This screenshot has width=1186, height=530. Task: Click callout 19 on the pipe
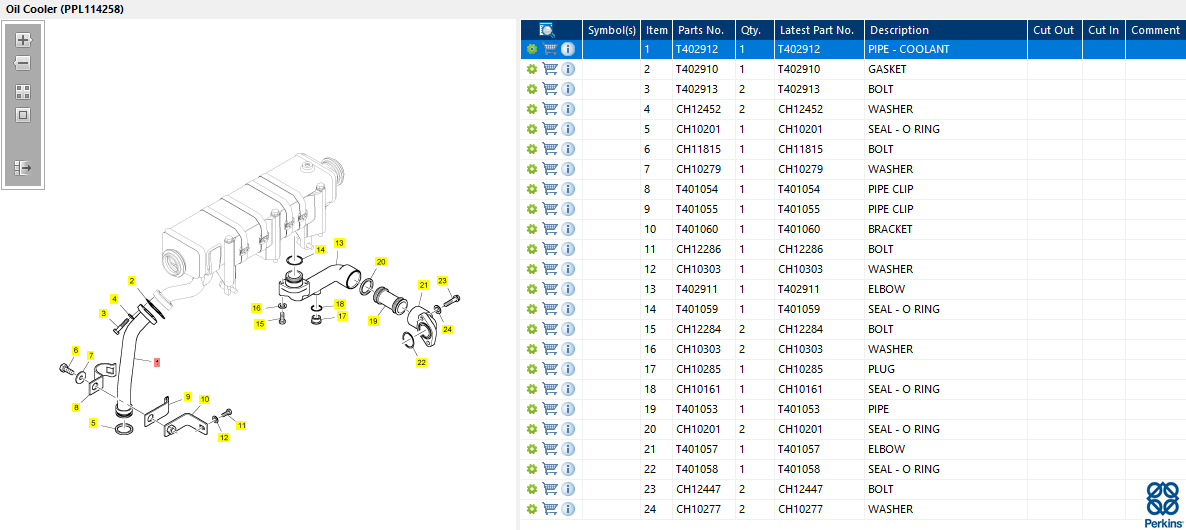[373, 321]
